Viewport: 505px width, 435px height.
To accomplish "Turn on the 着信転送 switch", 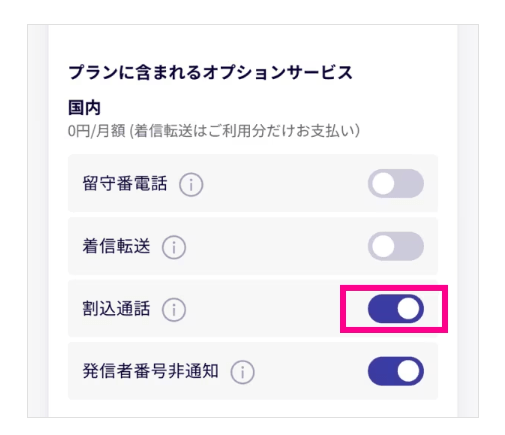I will (x=396, y=246).
